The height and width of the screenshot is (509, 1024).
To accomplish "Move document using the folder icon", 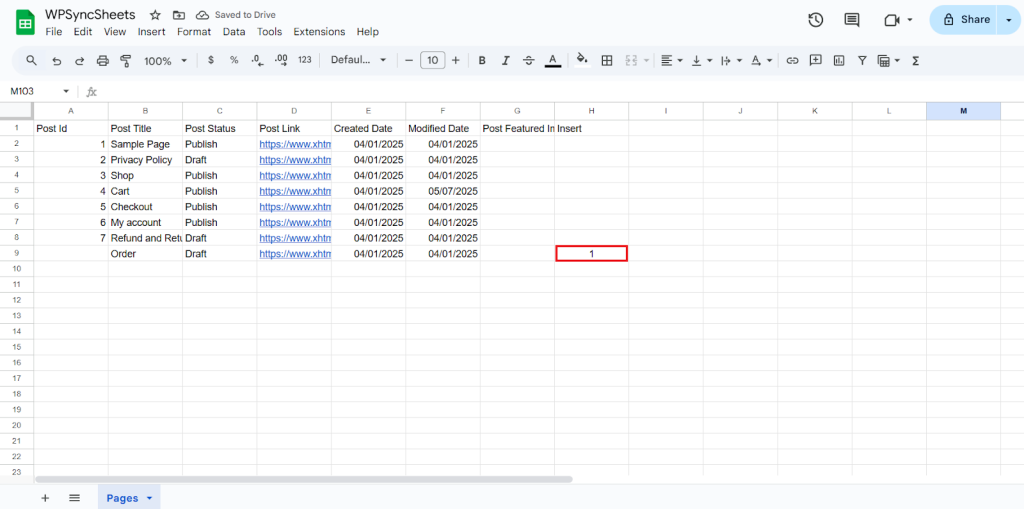I will point(178,15).
